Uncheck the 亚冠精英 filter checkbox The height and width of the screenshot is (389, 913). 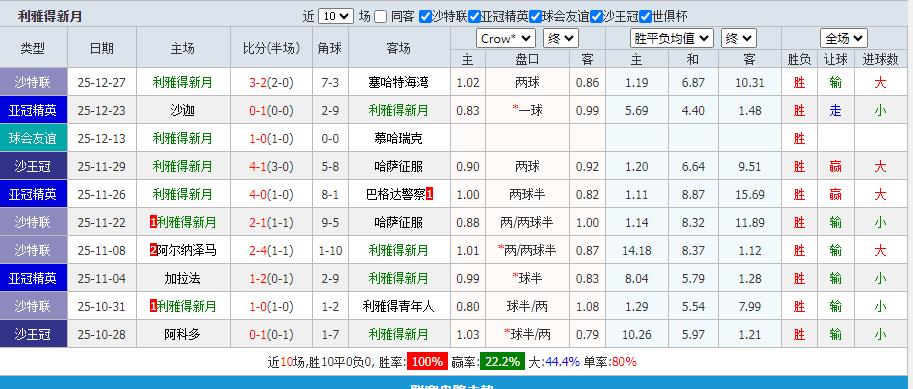474,16
